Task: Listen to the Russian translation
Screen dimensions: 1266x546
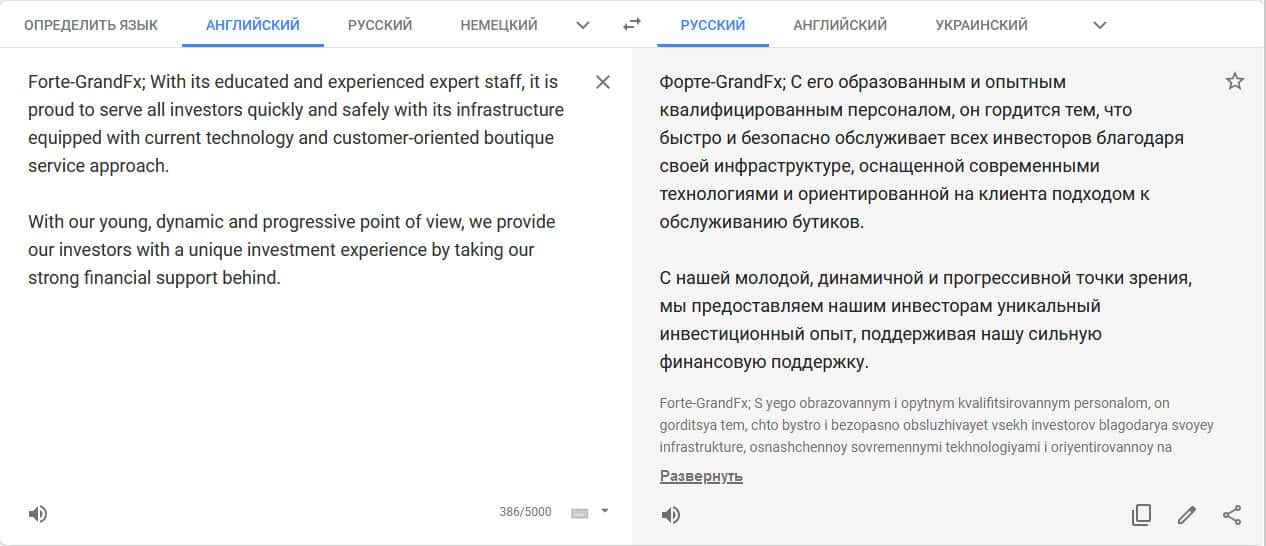Action: point(671,515)
